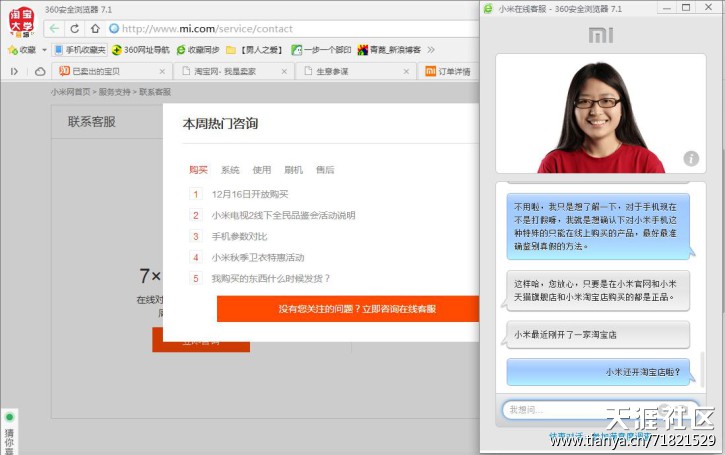Viewport: 725px width, 455px height.
Task: Click the 360 browser icon in chat title bar
Action: point(488,8)
